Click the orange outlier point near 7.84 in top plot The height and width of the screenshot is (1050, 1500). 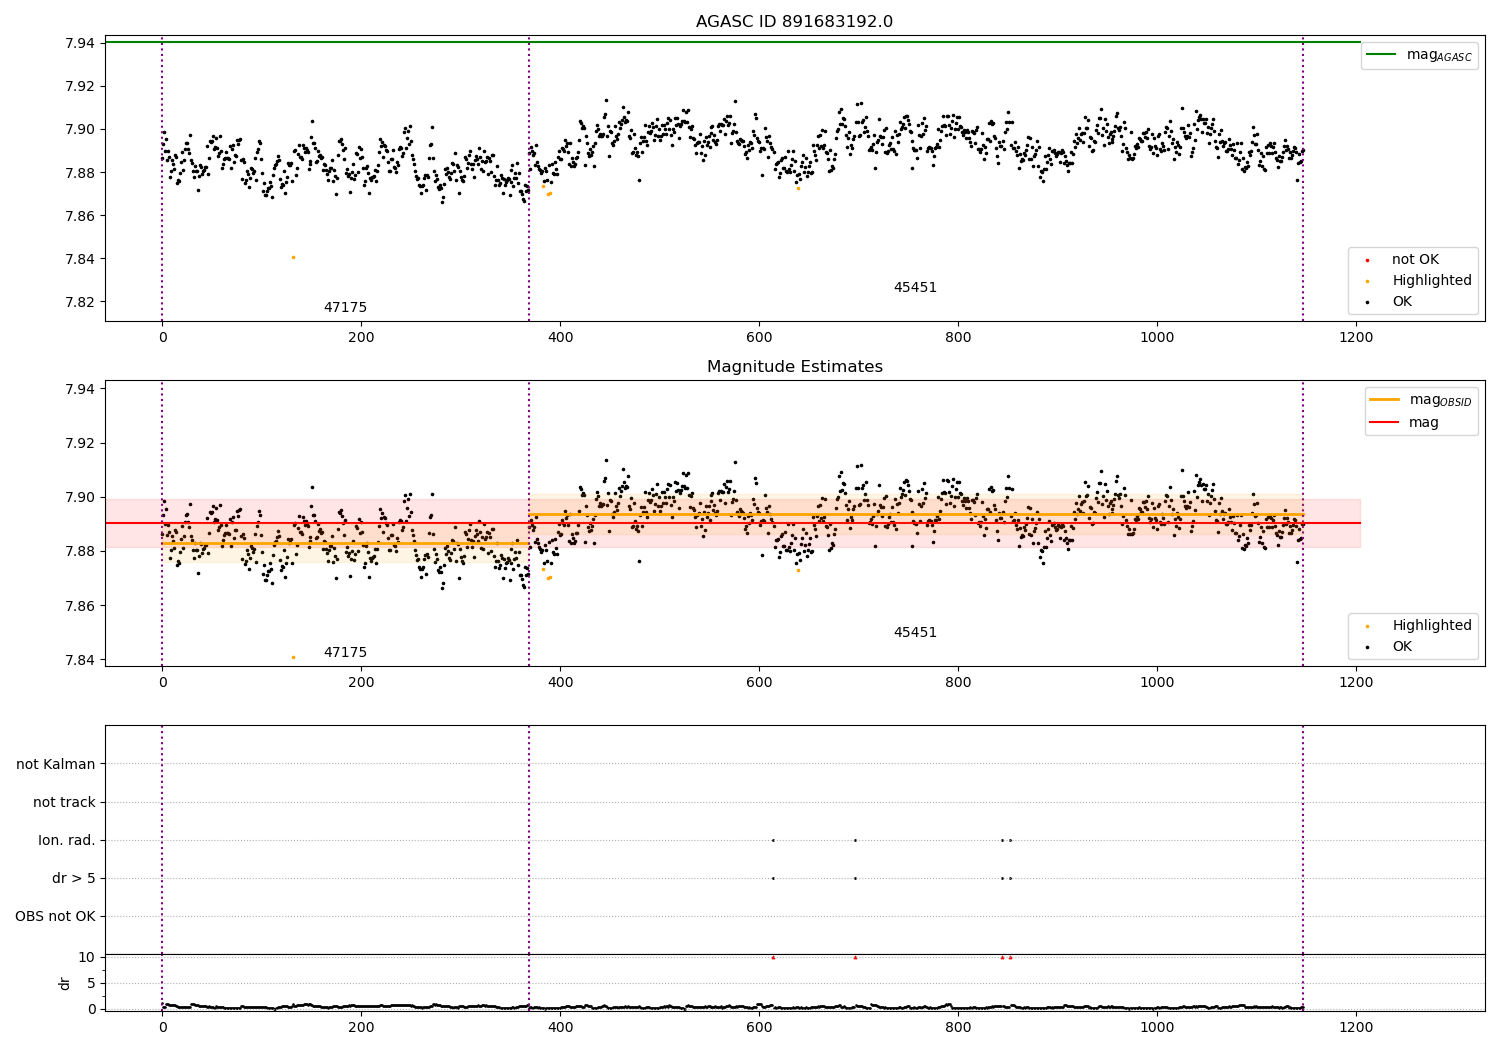(293, 257)
